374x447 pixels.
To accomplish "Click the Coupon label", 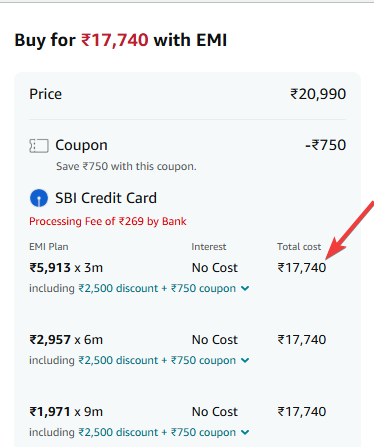I will tap(81, 145).
